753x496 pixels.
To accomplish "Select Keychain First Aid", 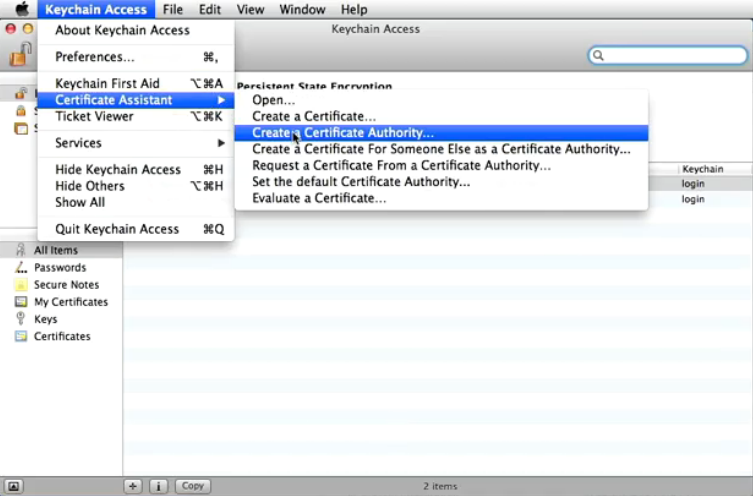I will pyautogui.click(x=136, y=84).
